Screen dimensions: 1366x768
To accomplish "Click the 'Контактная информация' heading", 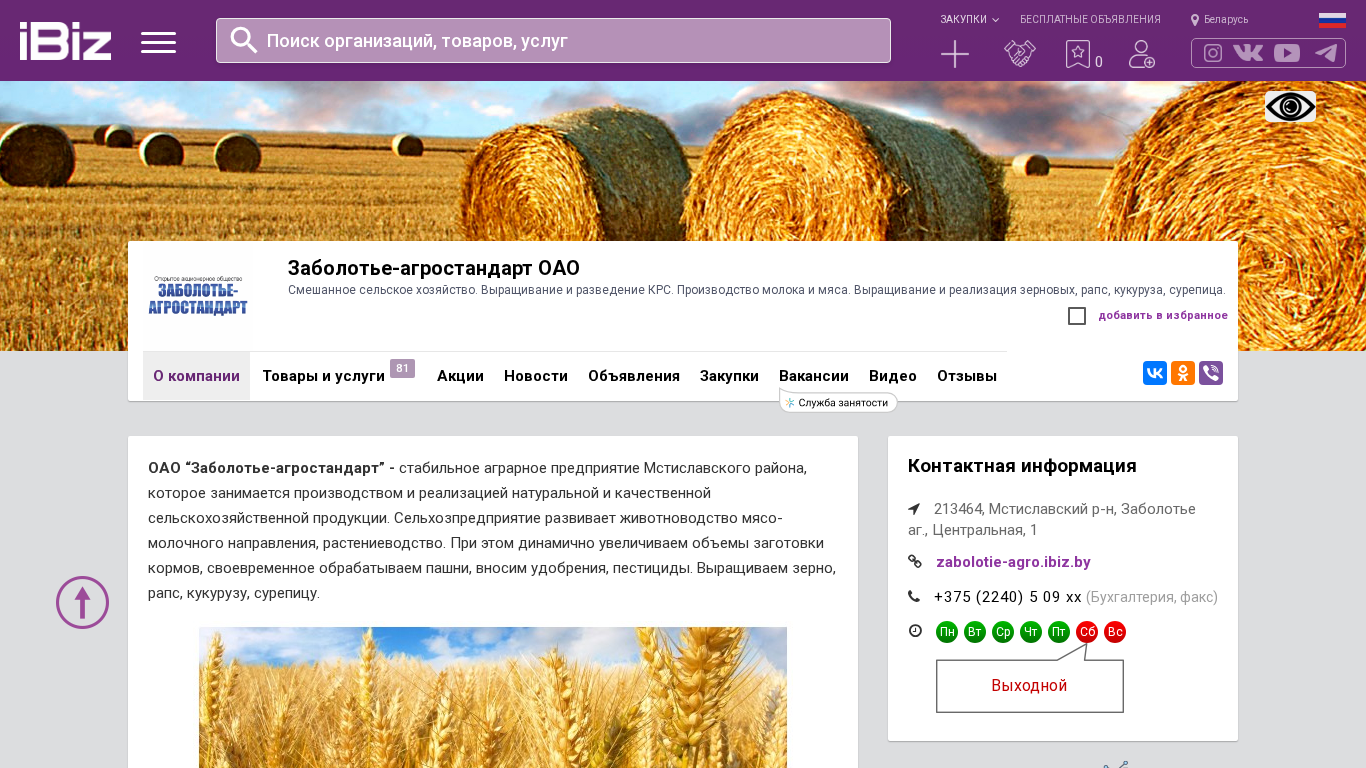I will click(1022, 466).
